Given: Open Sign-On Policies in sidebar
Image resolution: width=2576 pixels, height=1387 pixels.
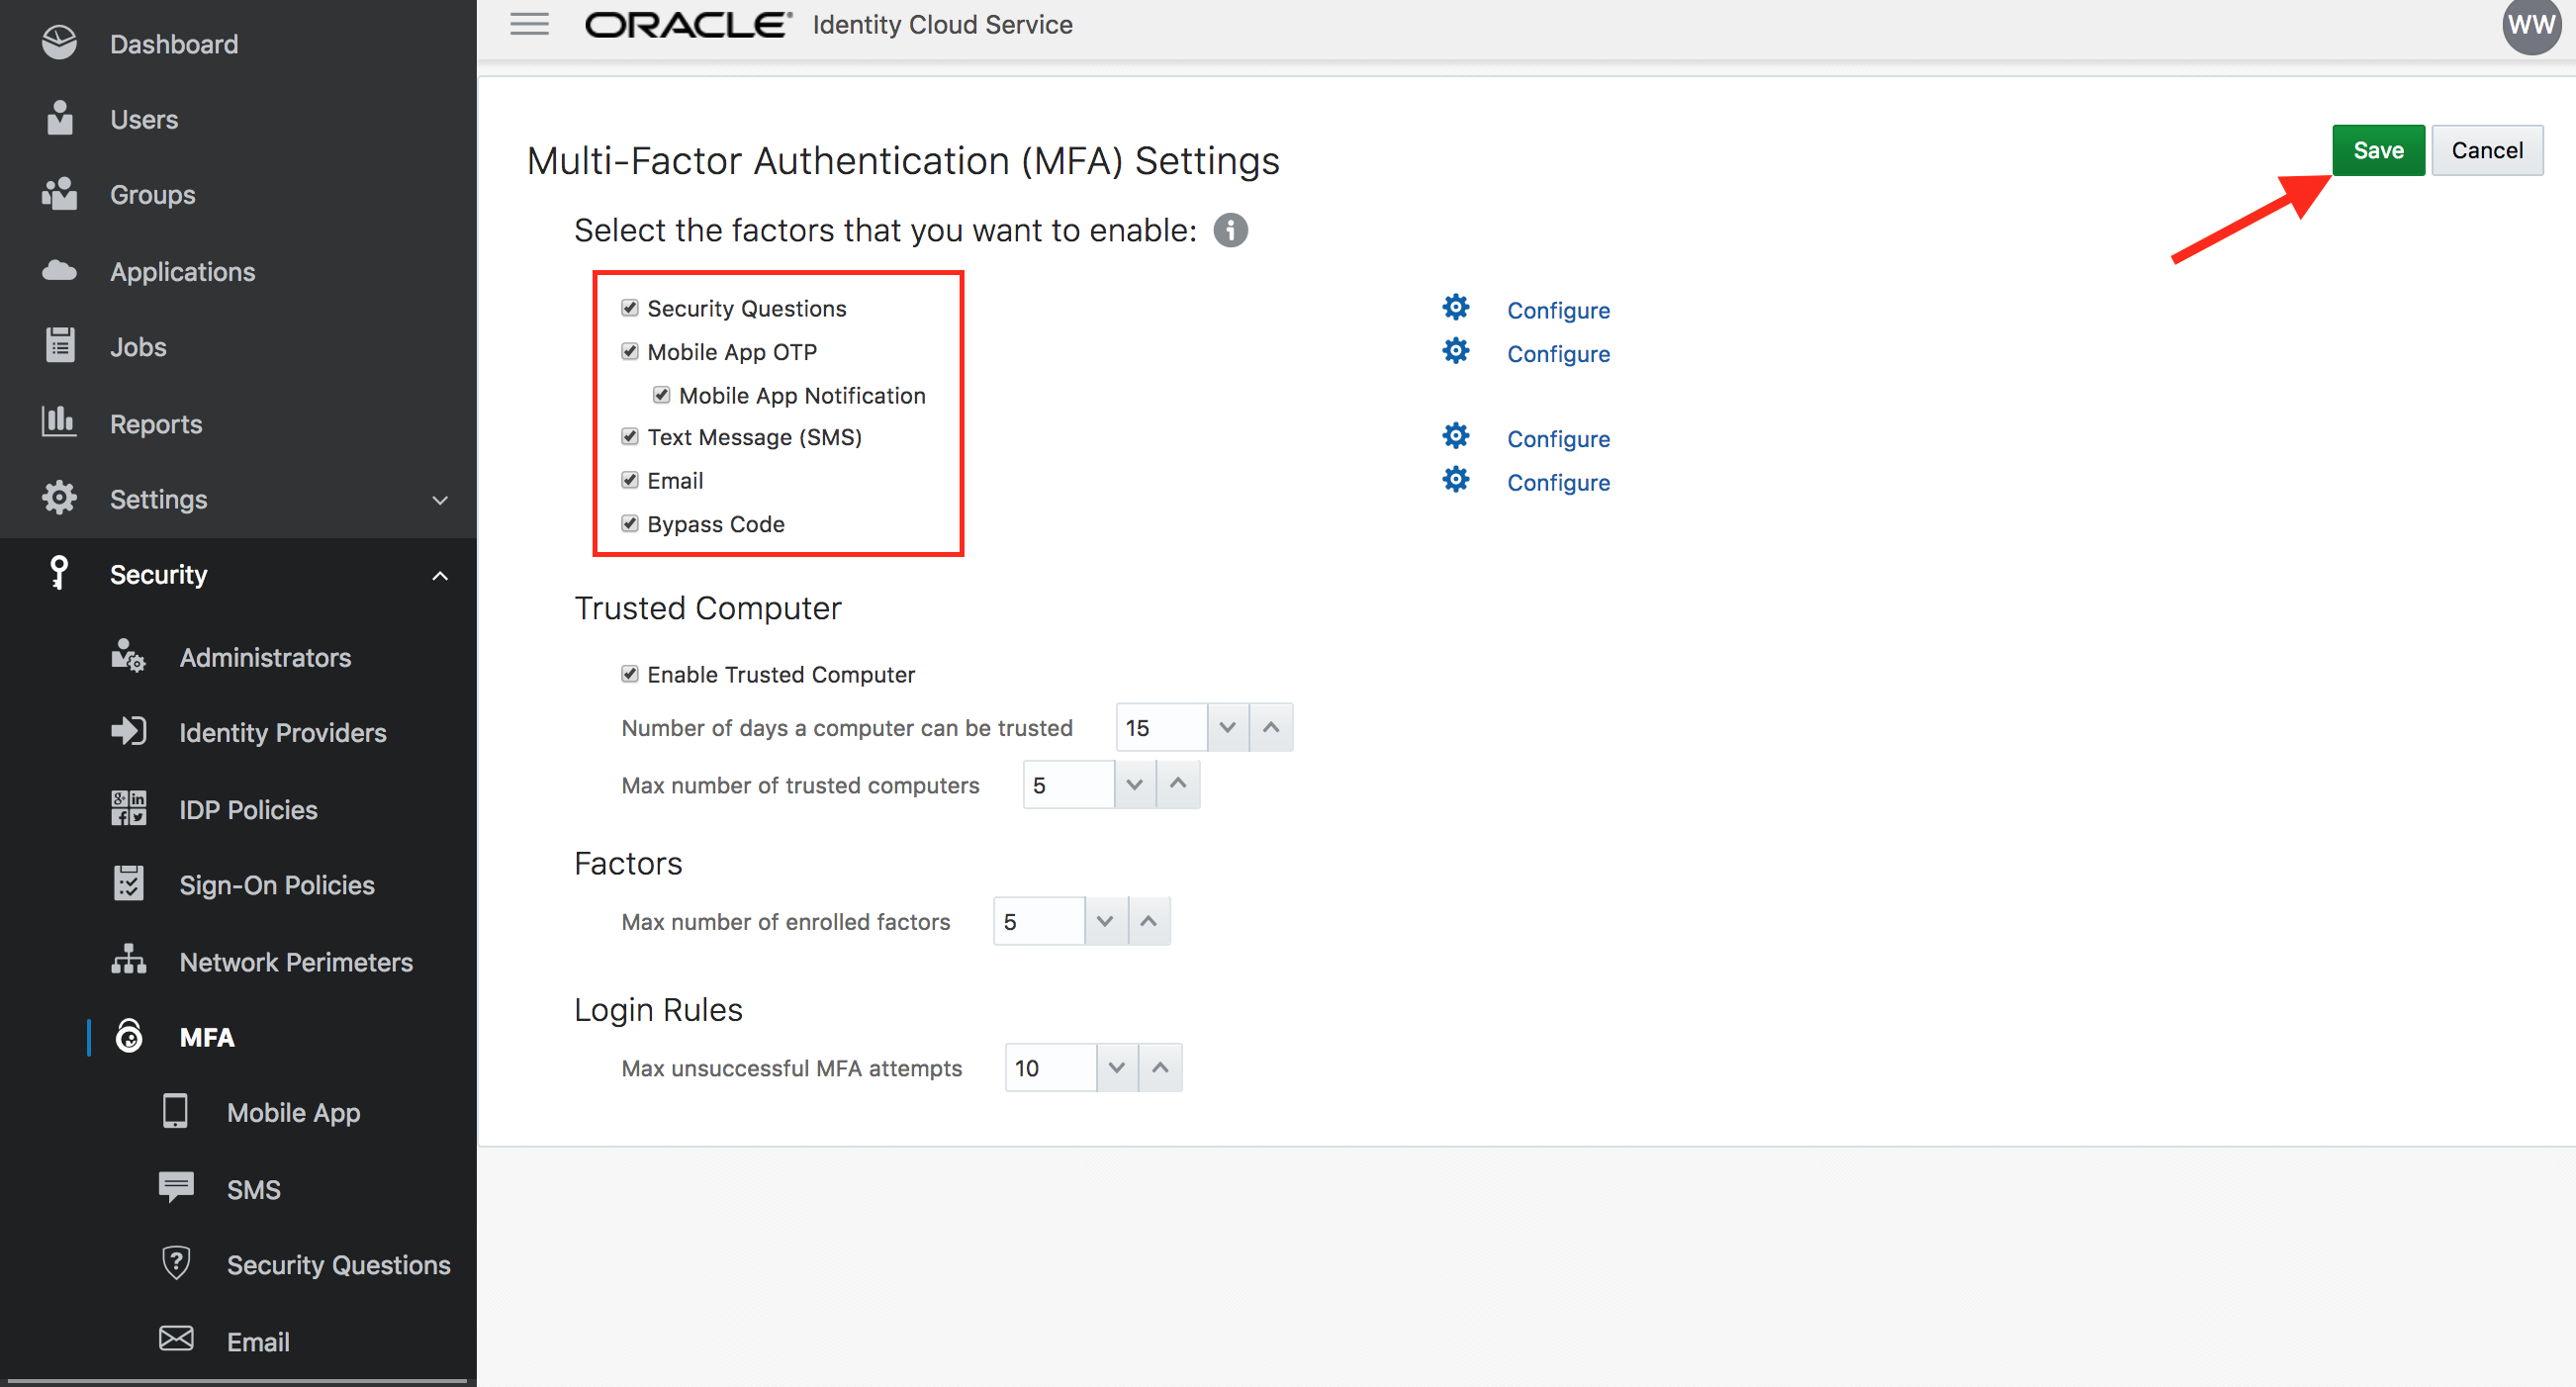Looking at the screenshot, I should tap(277, 885).
